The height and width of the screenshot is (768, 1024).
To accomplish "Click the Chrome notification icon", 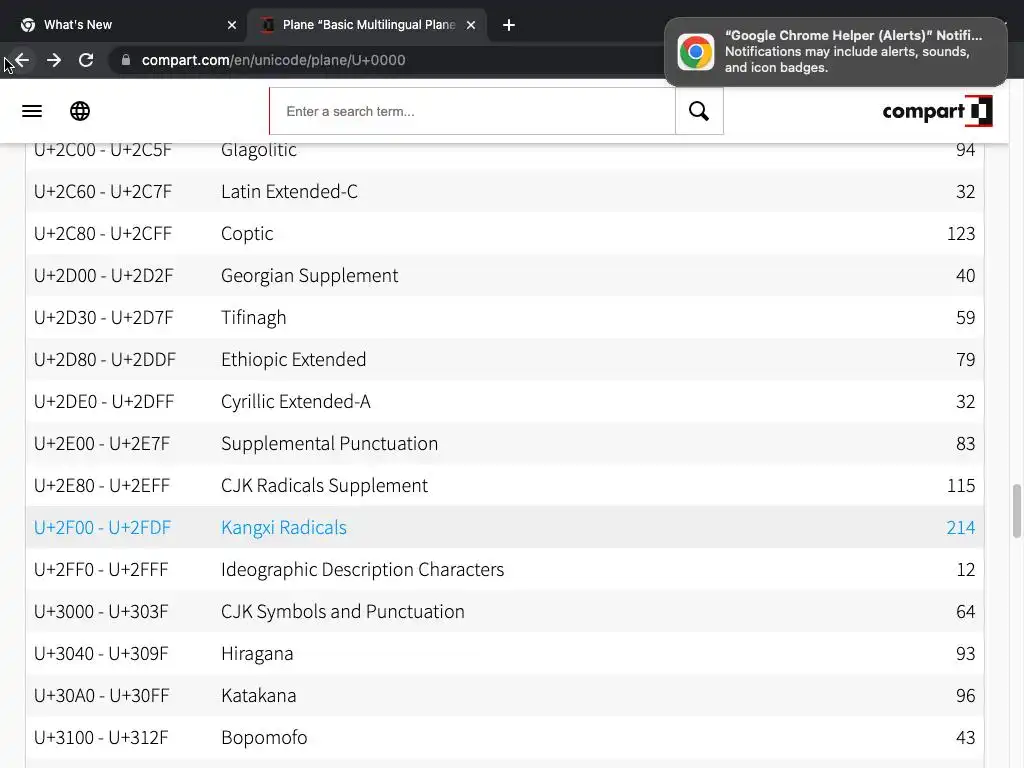I will (x=696, y=52).
